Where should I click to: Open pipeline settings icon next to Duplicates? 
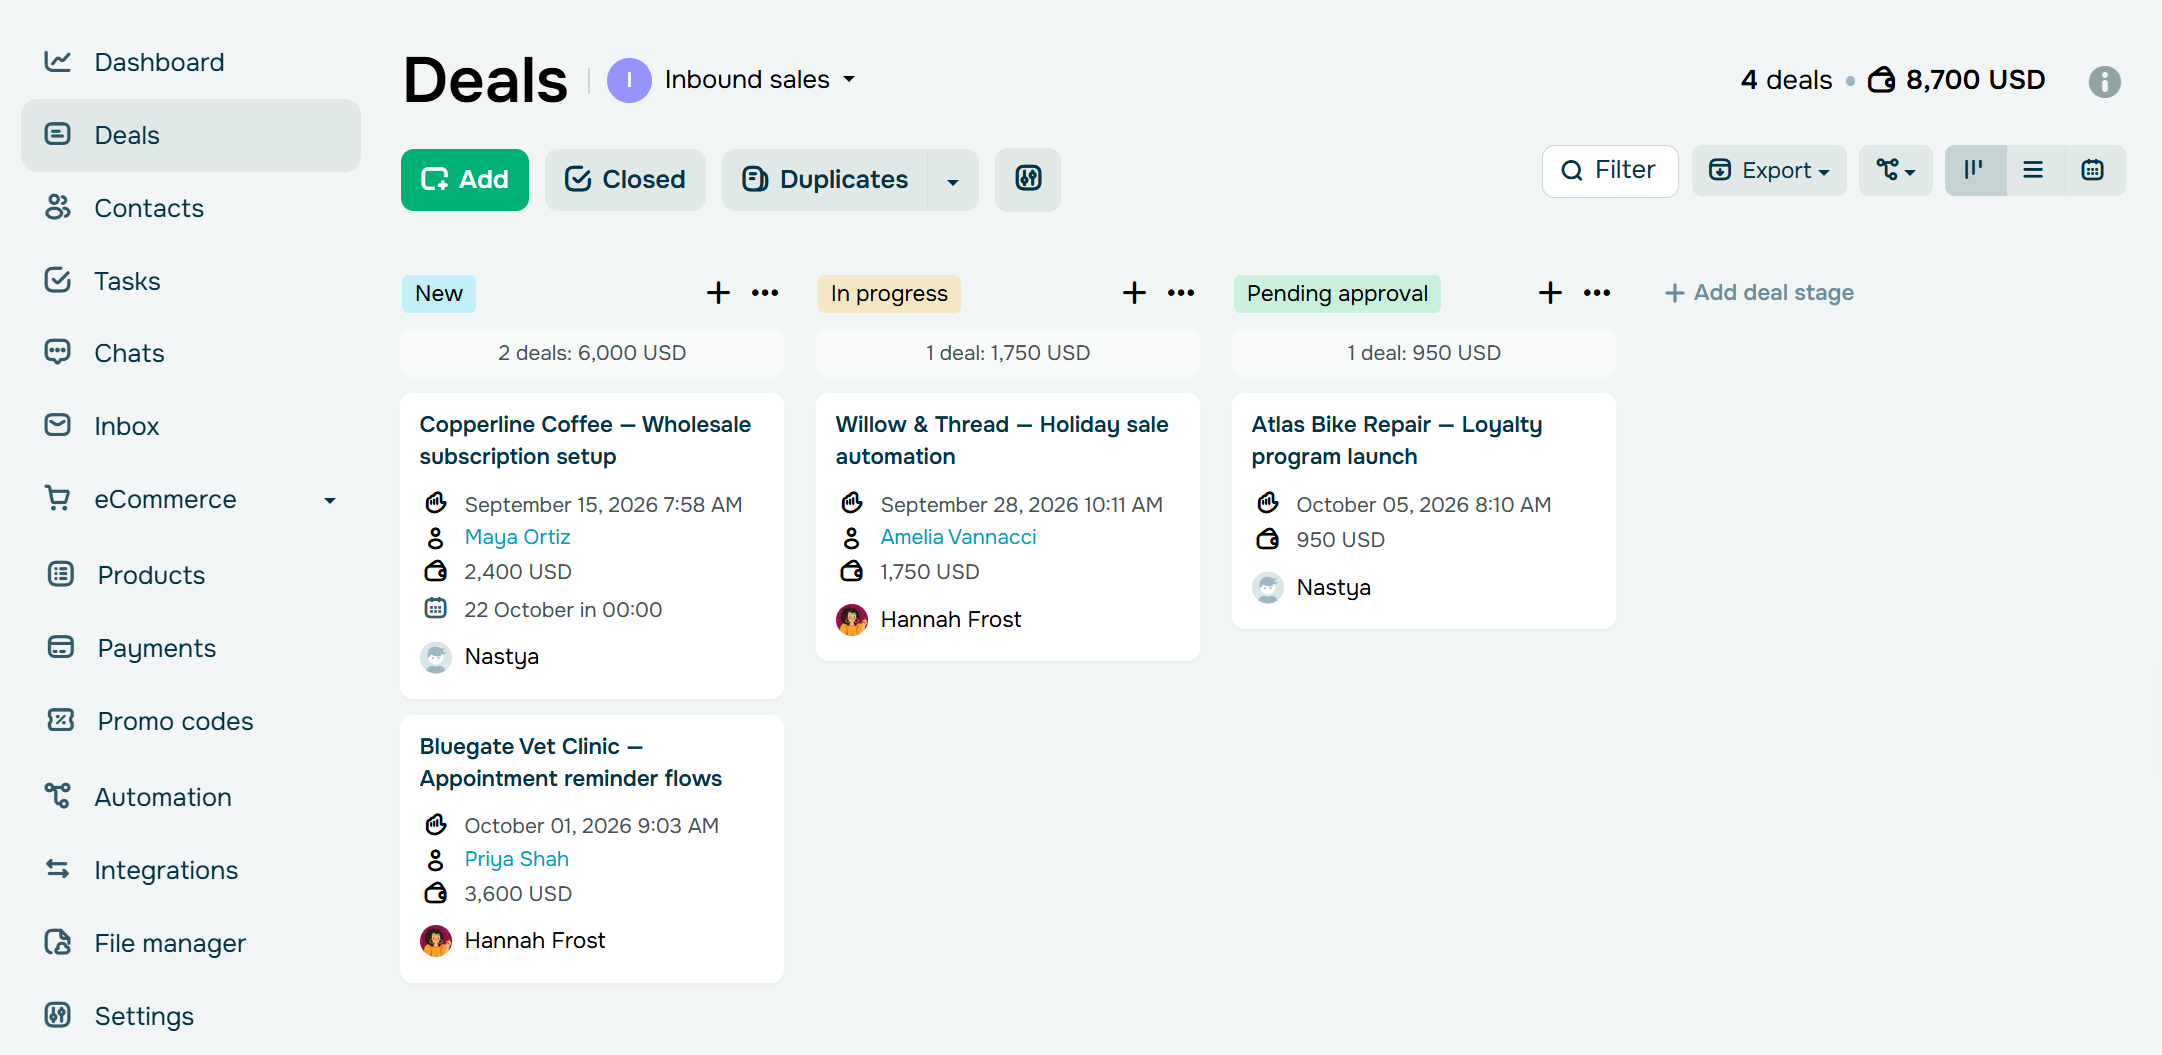click(x=1028, y=179)
